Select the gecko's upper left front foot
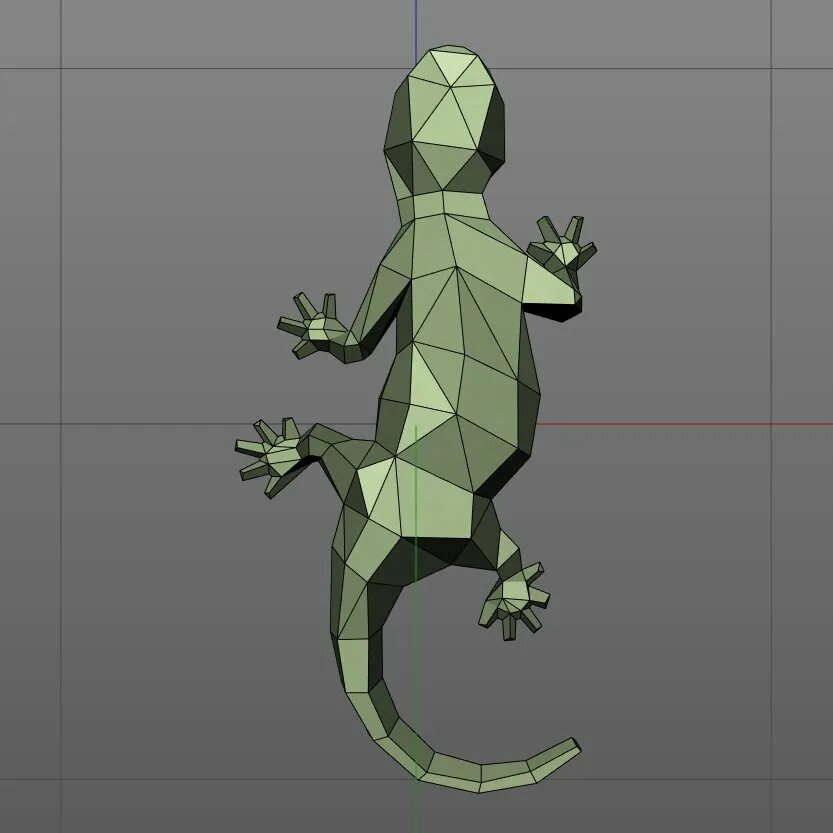The width and height of the screenshot is (833, 833). click(313, 326)
